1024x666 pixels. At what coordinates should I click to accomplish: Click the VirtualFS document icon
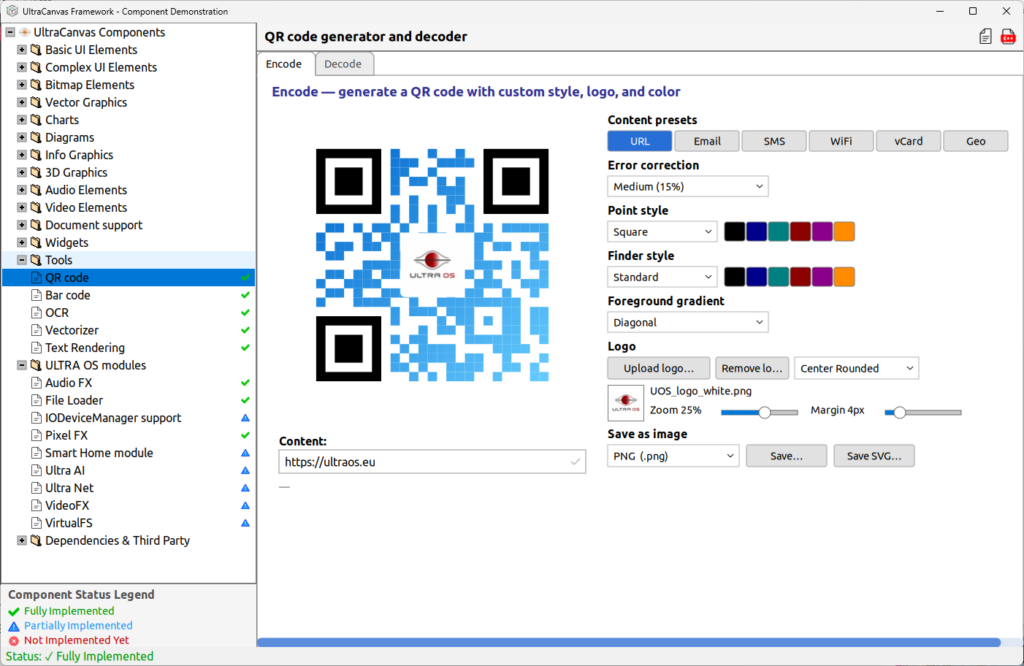tap(37, 523)
